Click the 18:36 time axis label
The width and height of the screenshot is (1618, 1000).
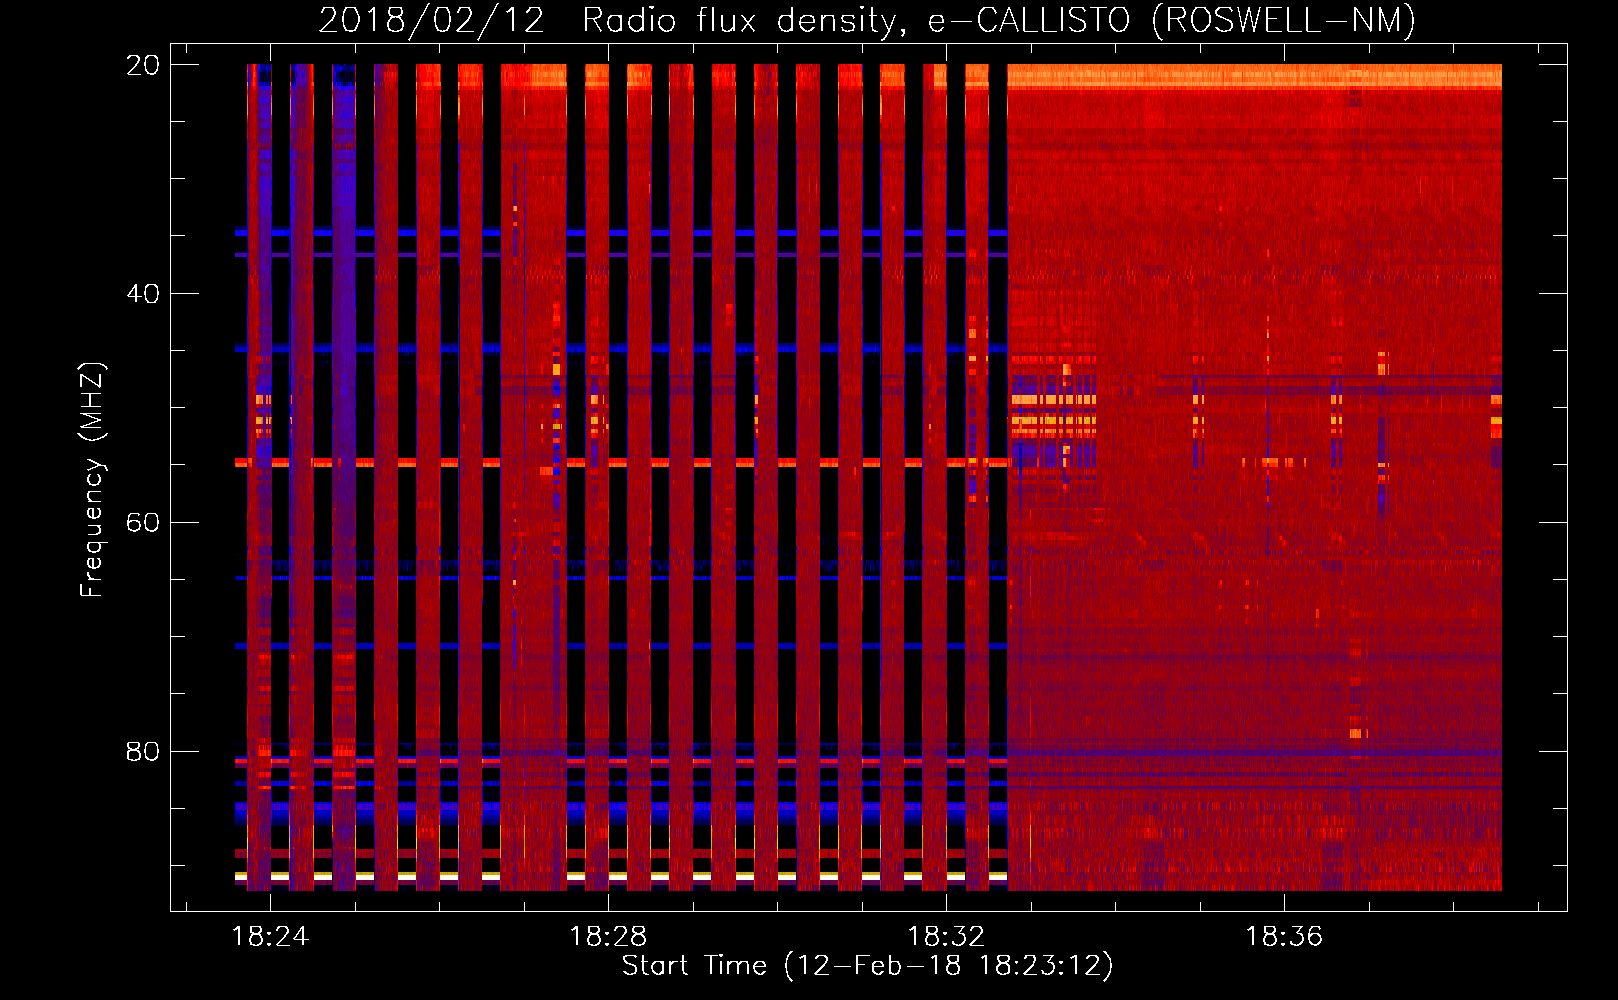1283,937
